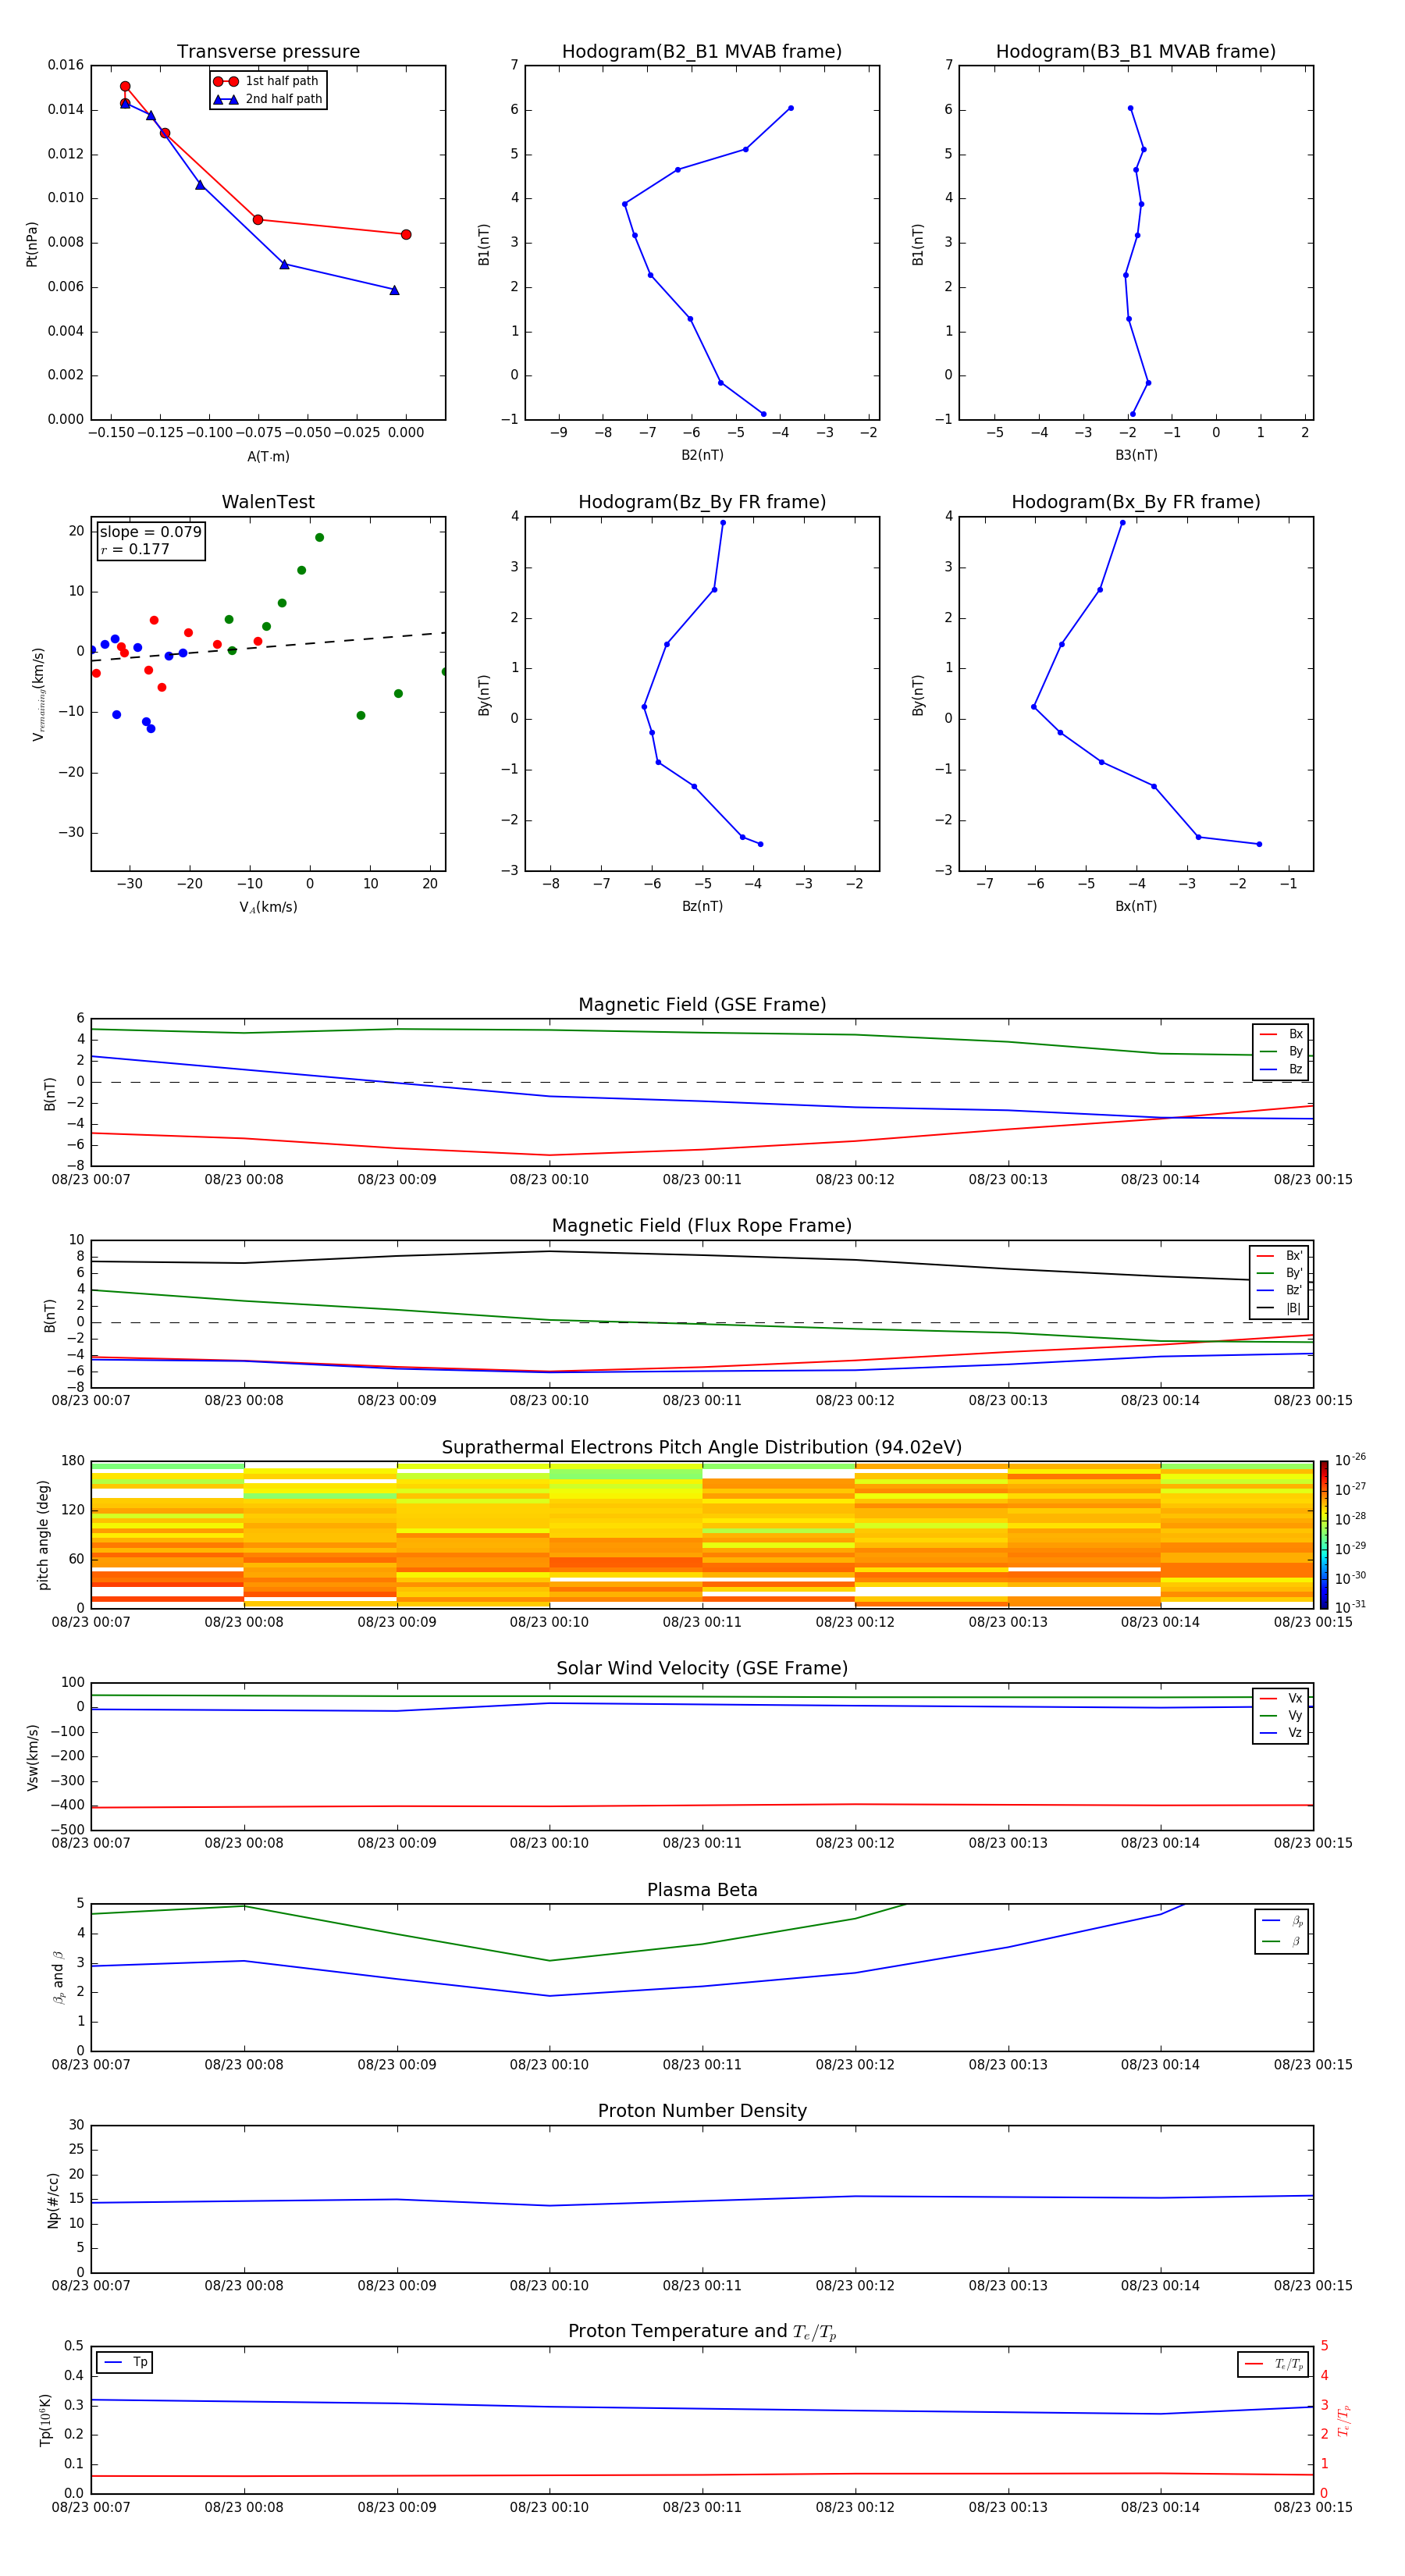Click the 'r = 0.177' annotation
1405x2576 pixels.
(x=135, y=549)
